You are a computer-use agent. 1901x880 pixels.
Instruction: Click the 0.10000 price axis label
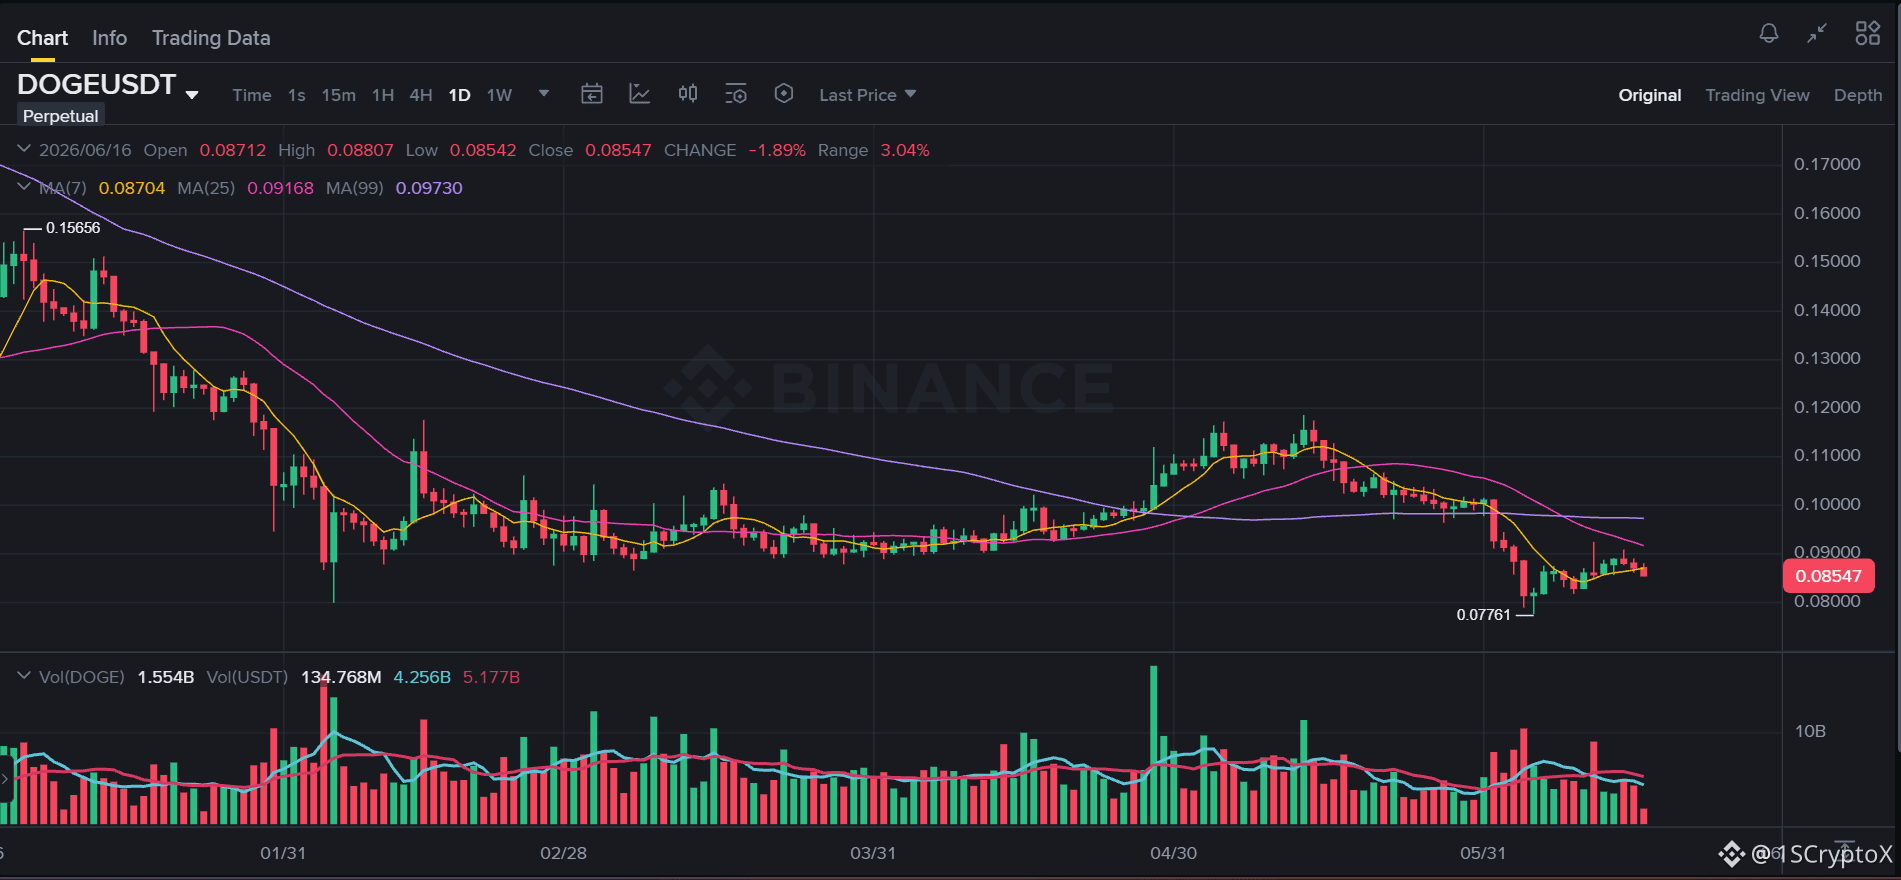tap(1827, 504)
